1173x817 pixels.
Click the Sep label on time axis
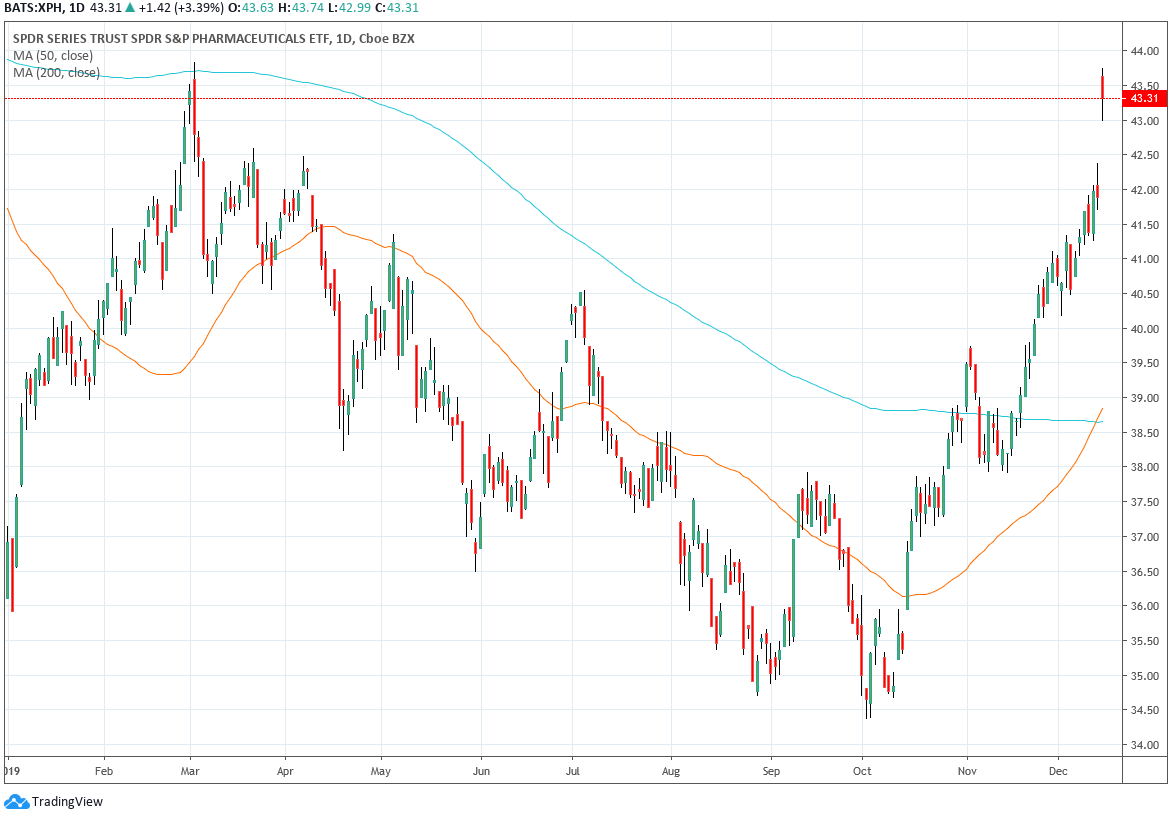click(x=771, y=771)
